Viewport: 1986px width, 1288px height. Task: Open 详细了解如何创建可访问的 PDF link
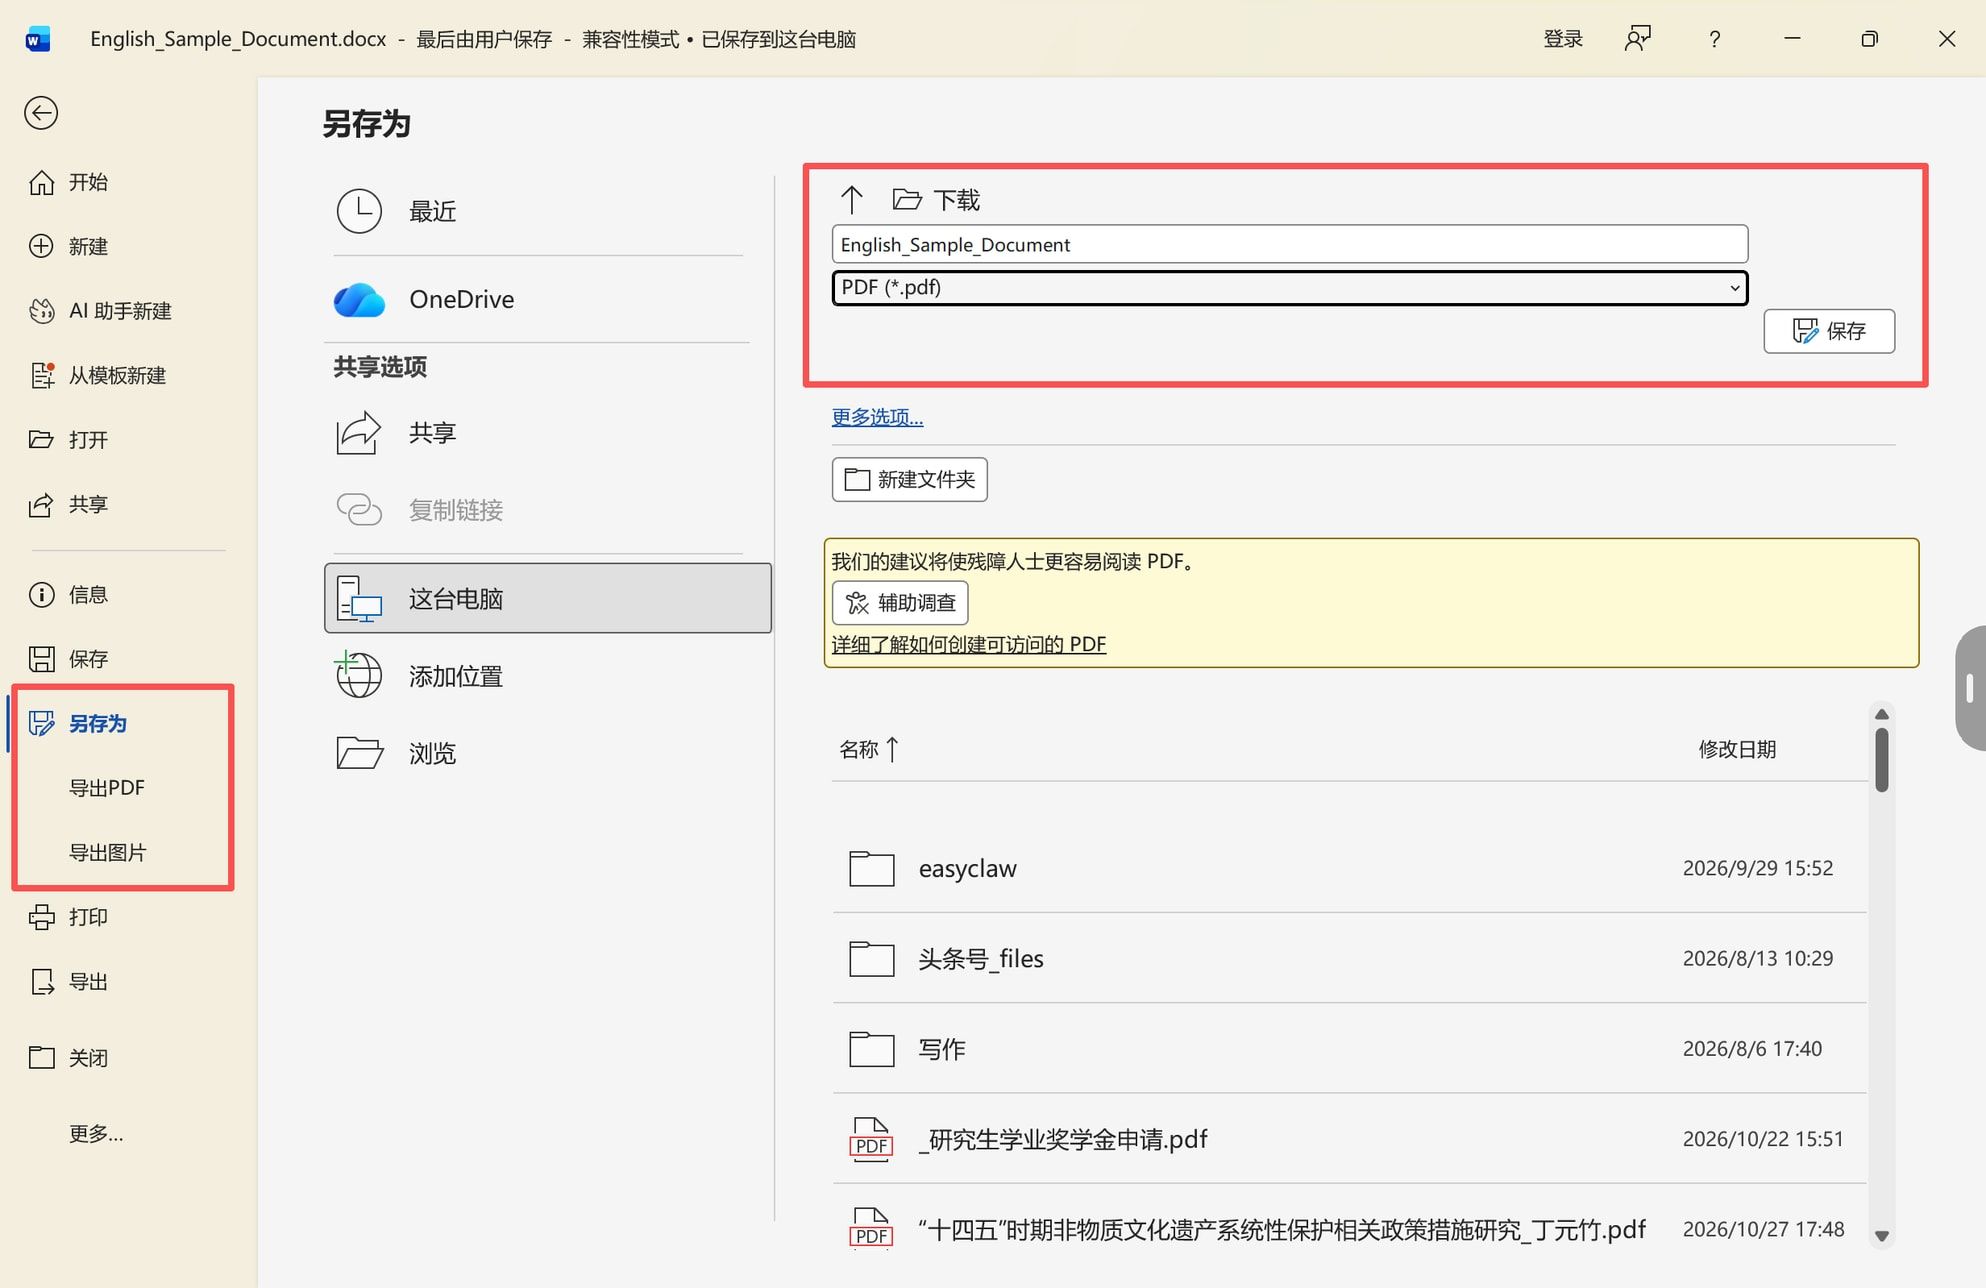point(969,644)
